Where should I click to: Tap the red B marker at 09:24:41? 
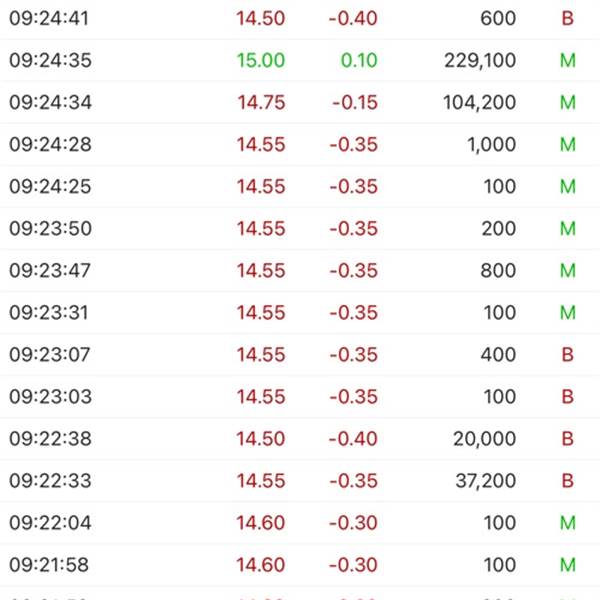568,18
